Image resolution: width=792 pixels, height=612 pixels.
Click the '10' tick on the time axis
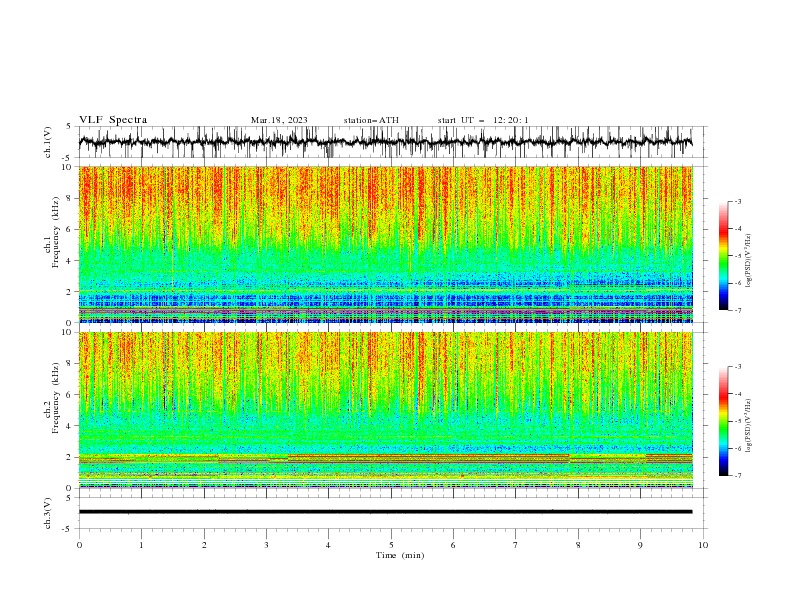(x=703, y=545)
